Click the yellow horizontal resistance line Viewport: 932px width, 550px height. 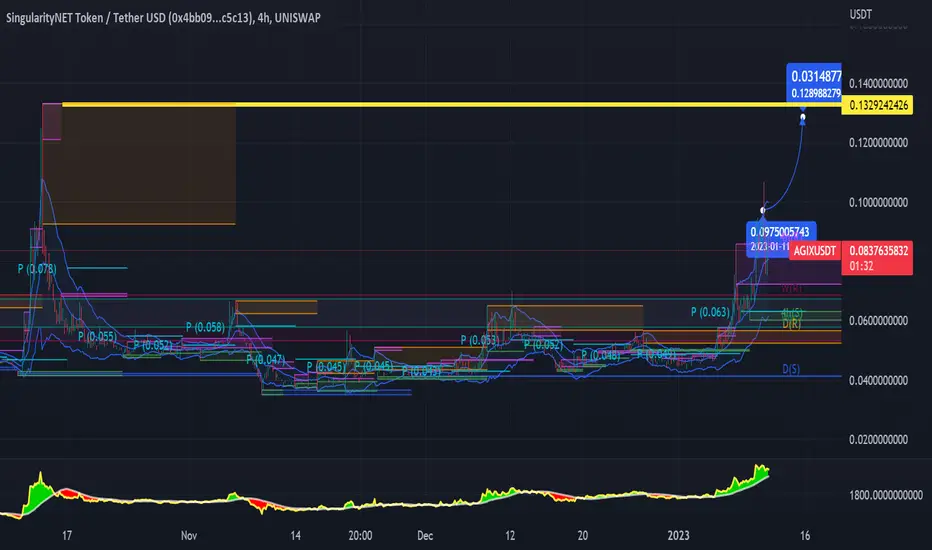pyautogui.click(x=500, y=104)
